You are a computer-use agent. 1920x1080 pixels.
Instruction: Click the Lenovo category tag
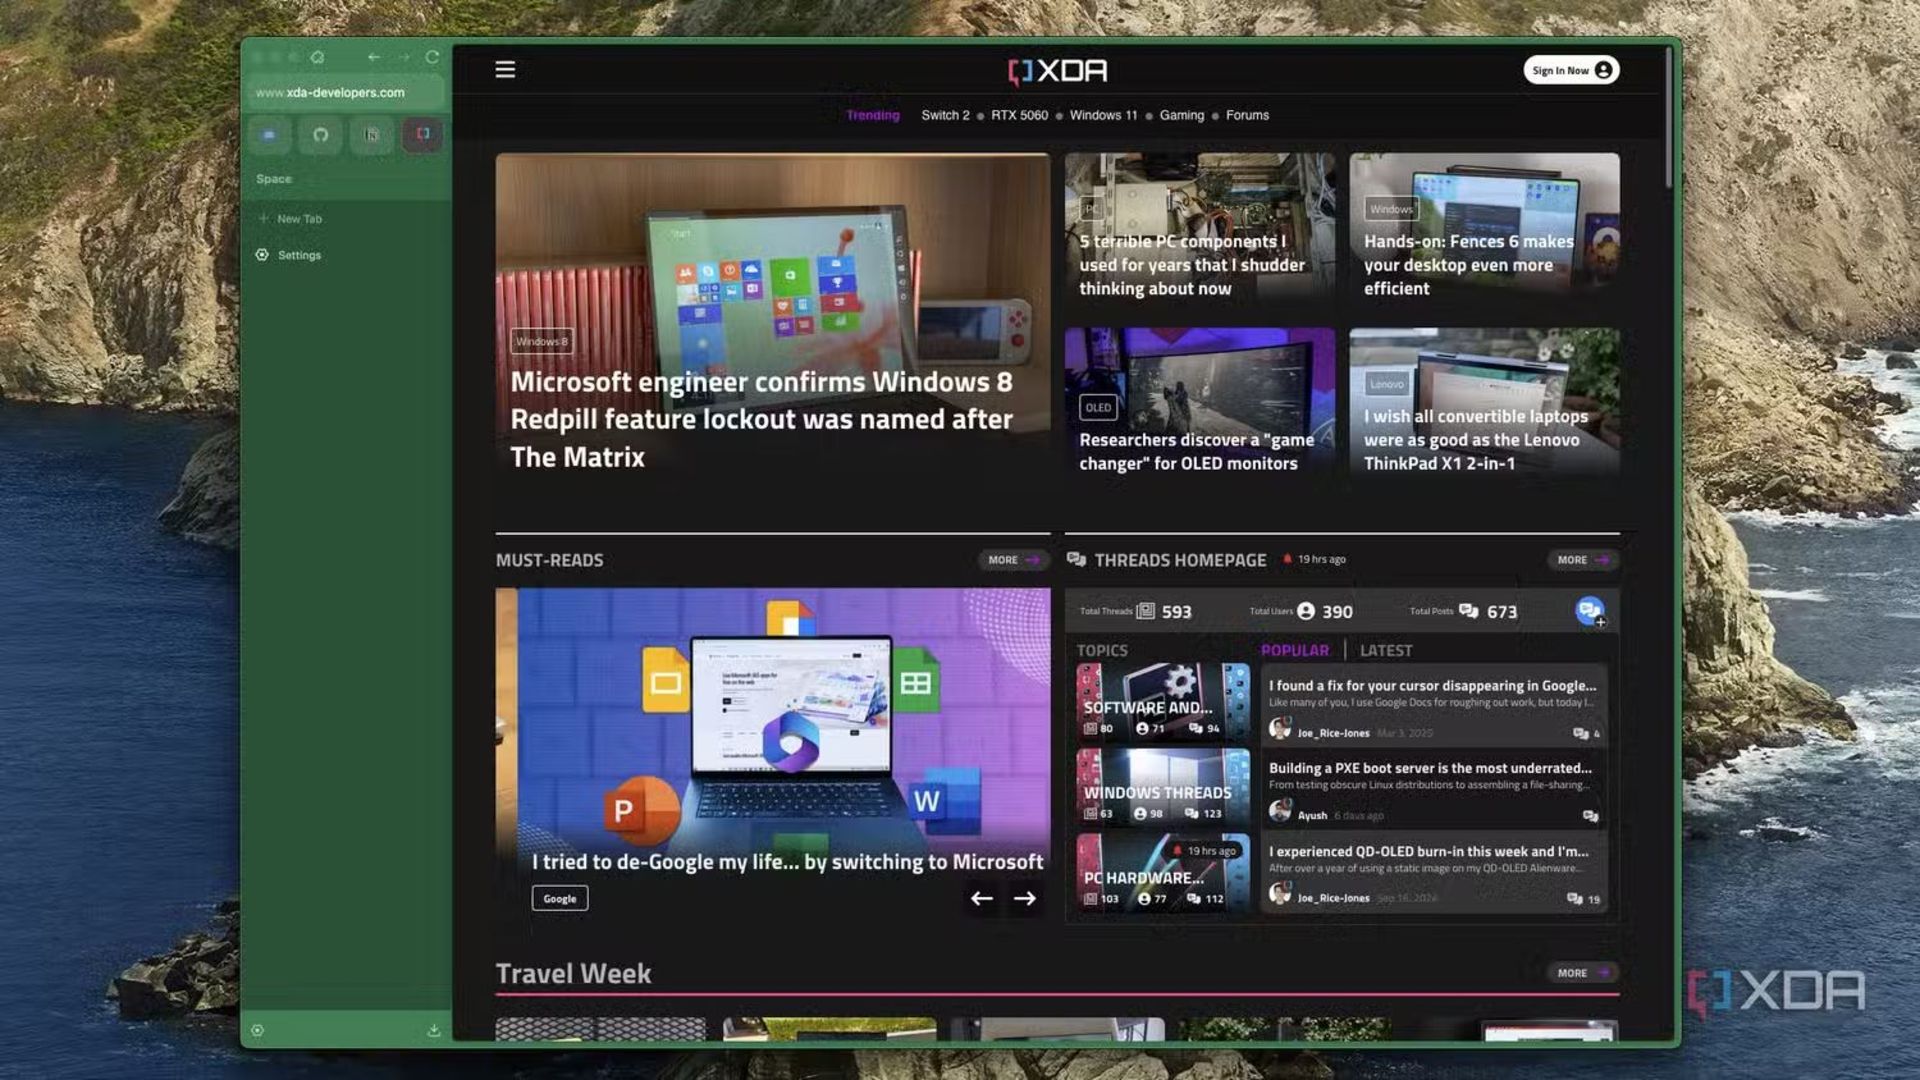point(1387,384)
